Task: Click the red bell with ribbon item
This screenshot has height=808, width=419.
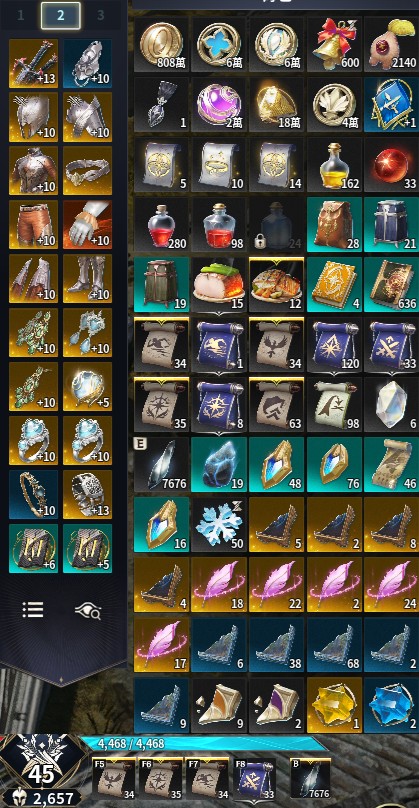Action: 334,44
